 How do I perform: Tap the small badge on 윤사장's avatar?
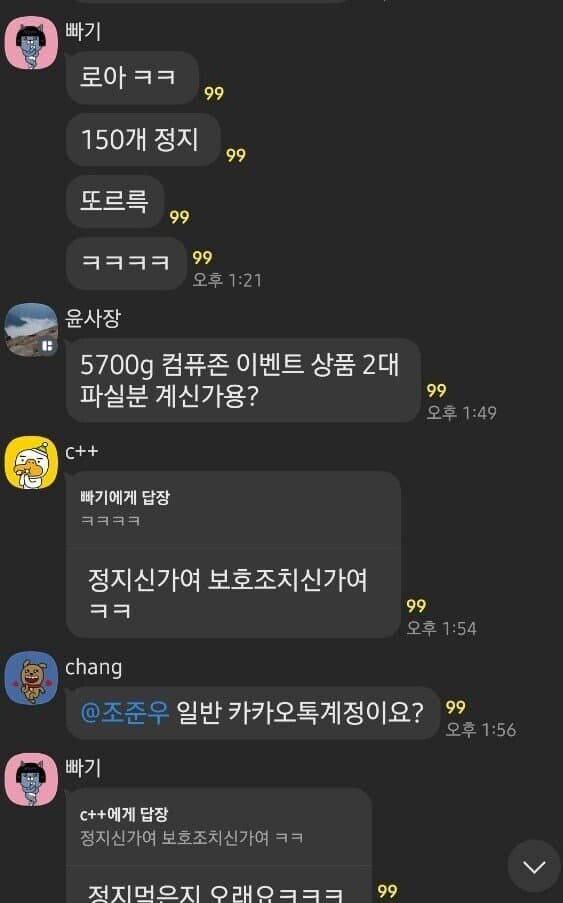point(48,346)
